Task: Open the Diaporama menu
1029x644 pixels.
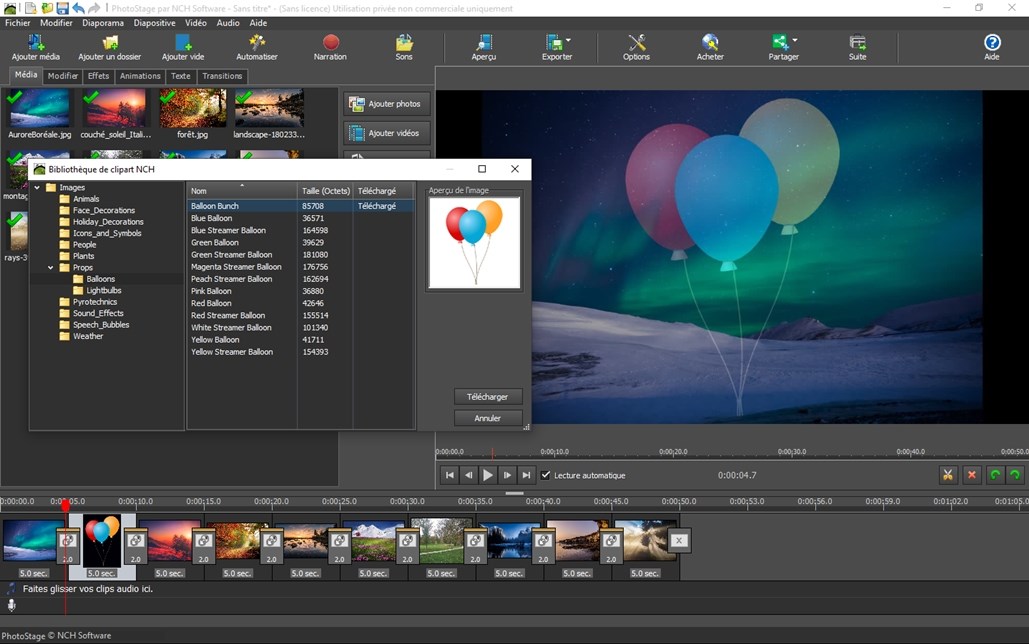Action: [x=102, y=22]
